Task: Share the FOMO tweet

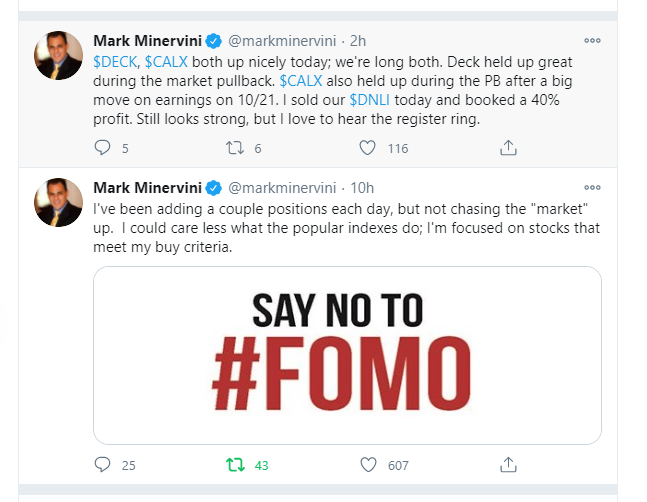Action: (x=507, y=465)
